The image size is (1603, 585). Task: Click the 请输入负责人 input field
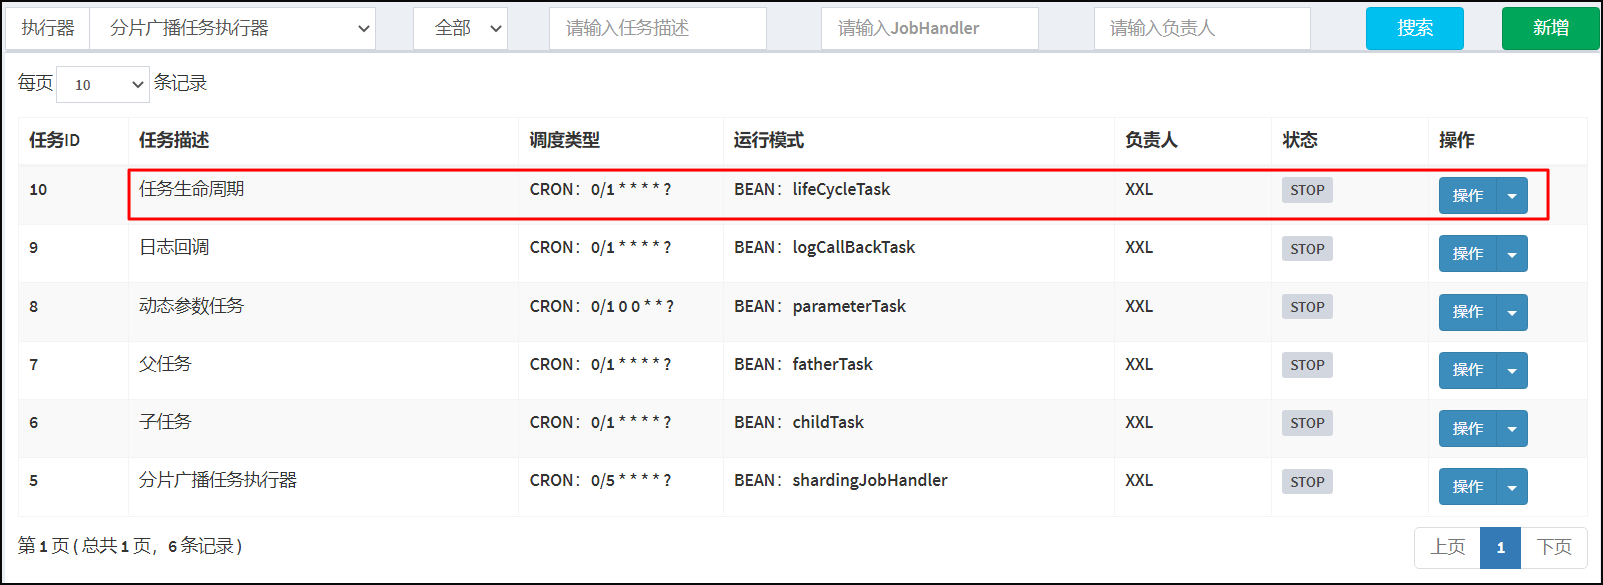pyautogui.click(x=1202, y=28)
